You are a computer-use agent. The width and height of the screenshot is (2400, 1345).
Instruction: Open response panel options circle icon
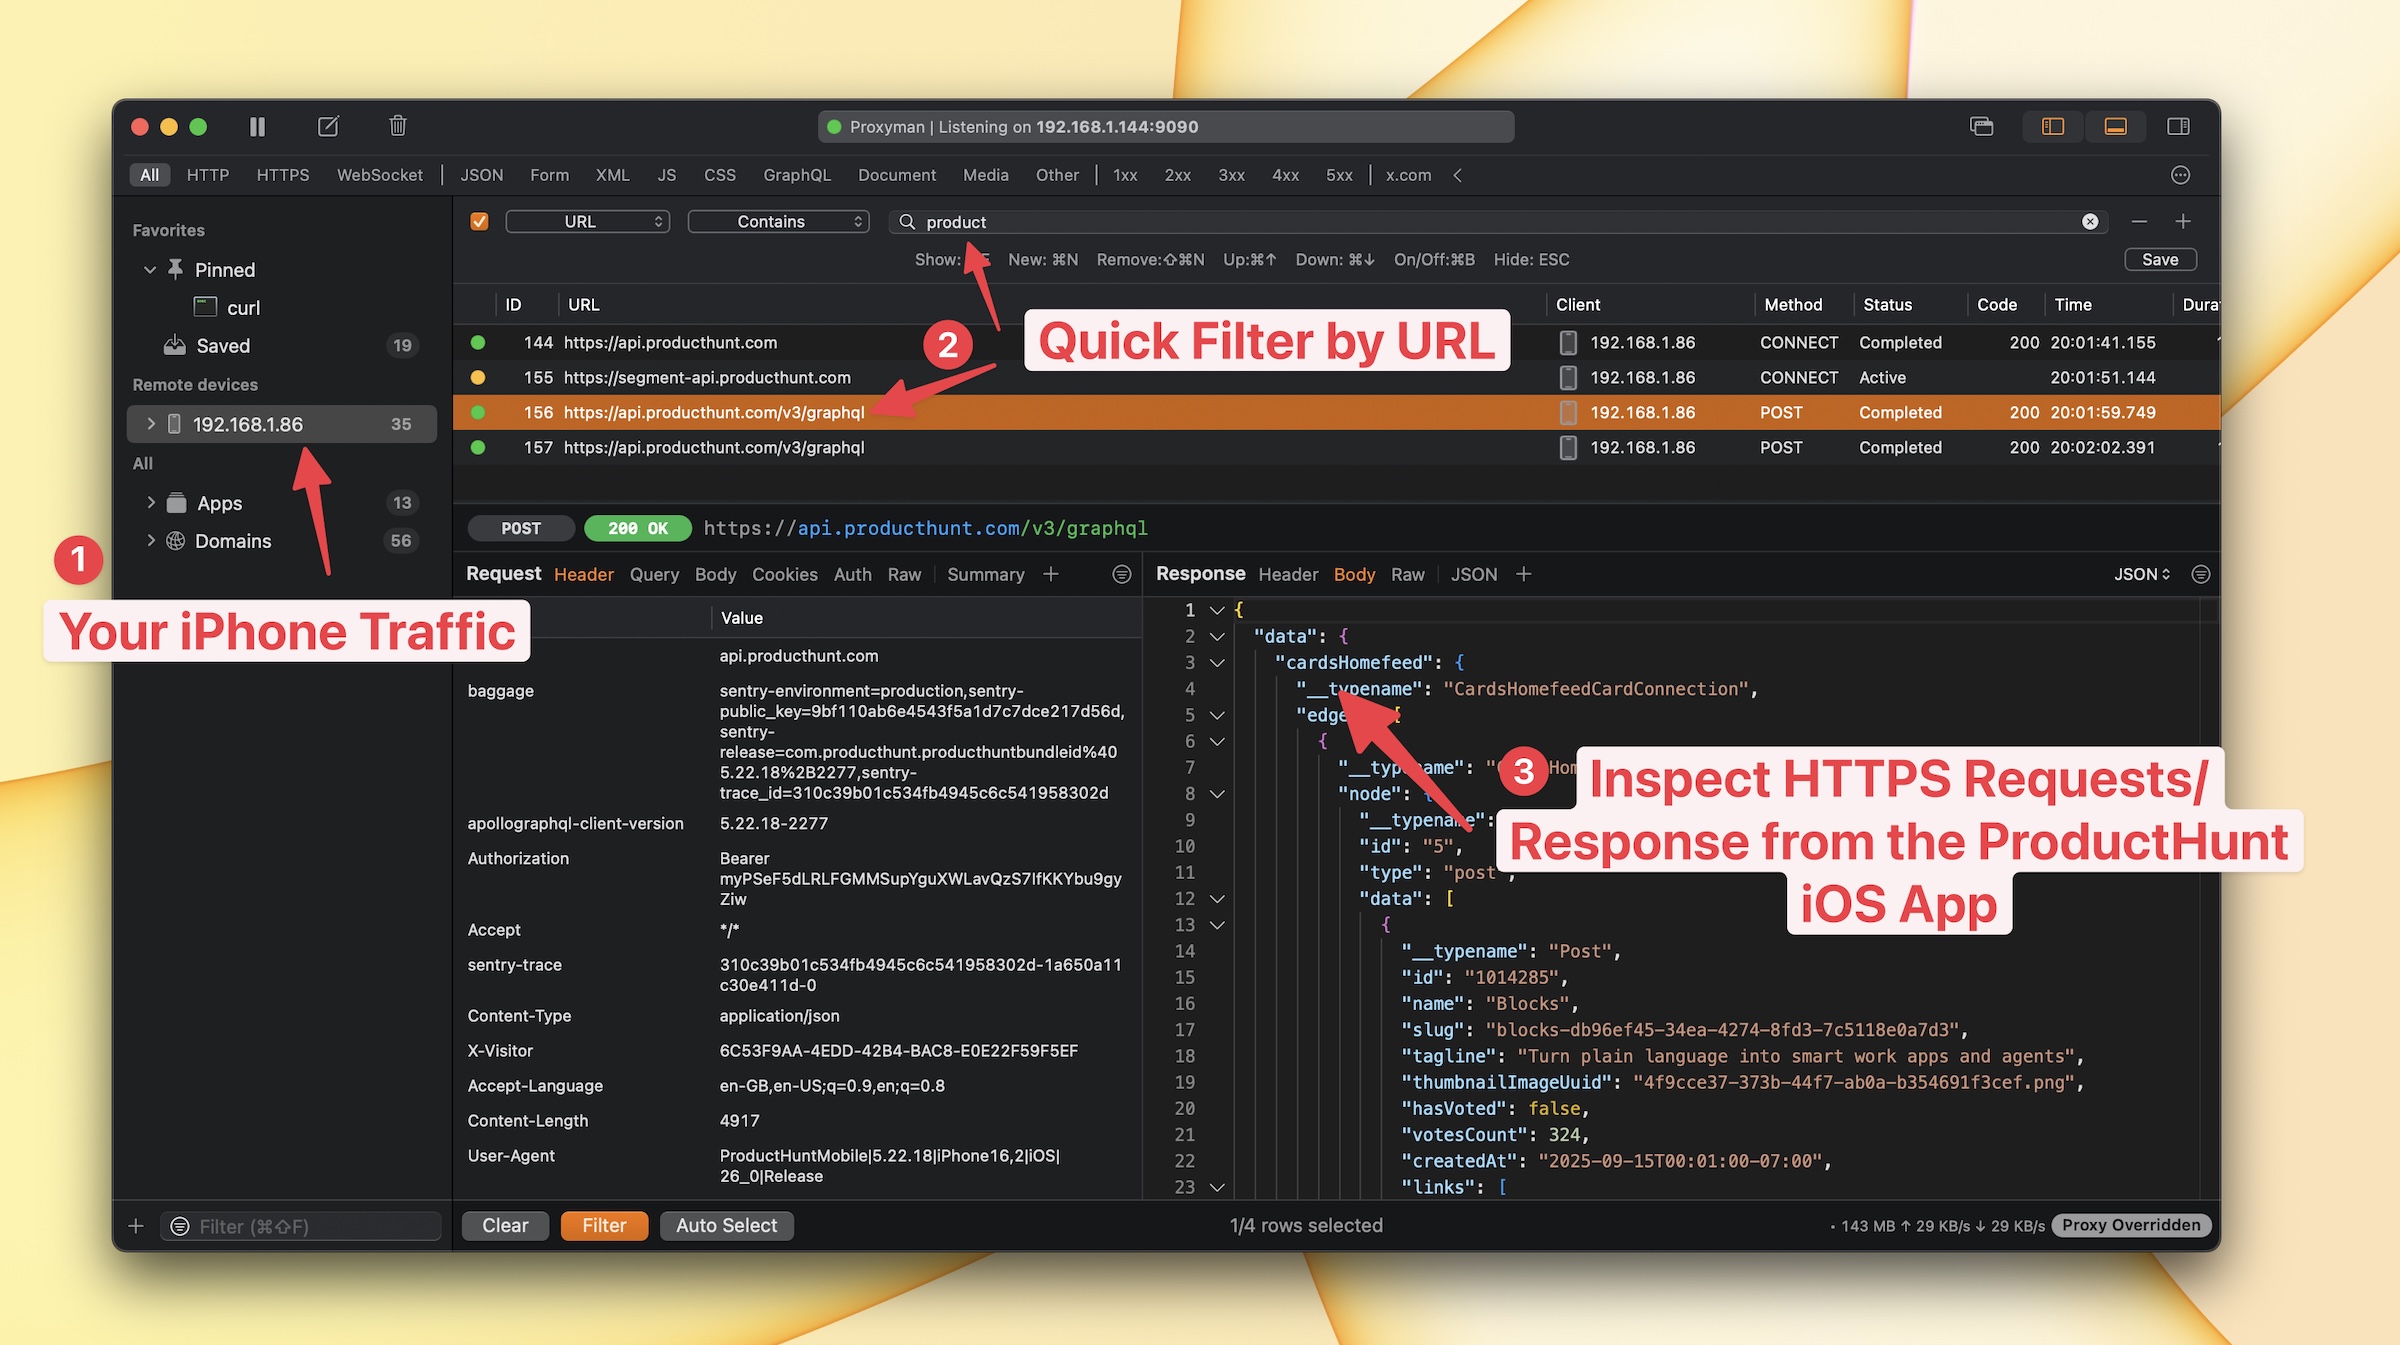tap(2200, 574)
